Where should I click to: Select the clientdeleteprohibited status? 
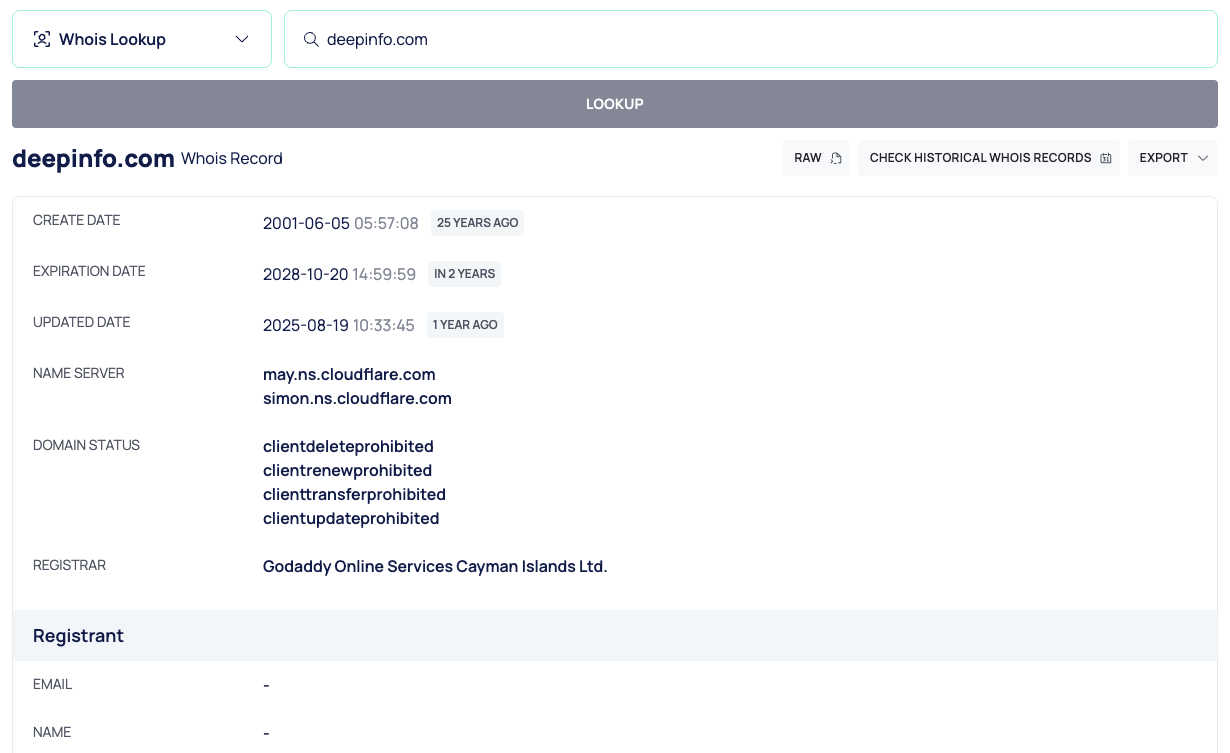pyautogui.click(x=348, y=447)
